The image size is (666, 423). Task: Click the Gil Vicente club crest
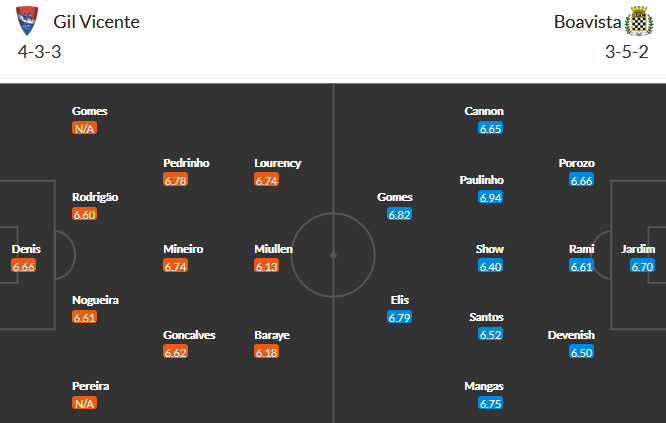pos(27,21)
